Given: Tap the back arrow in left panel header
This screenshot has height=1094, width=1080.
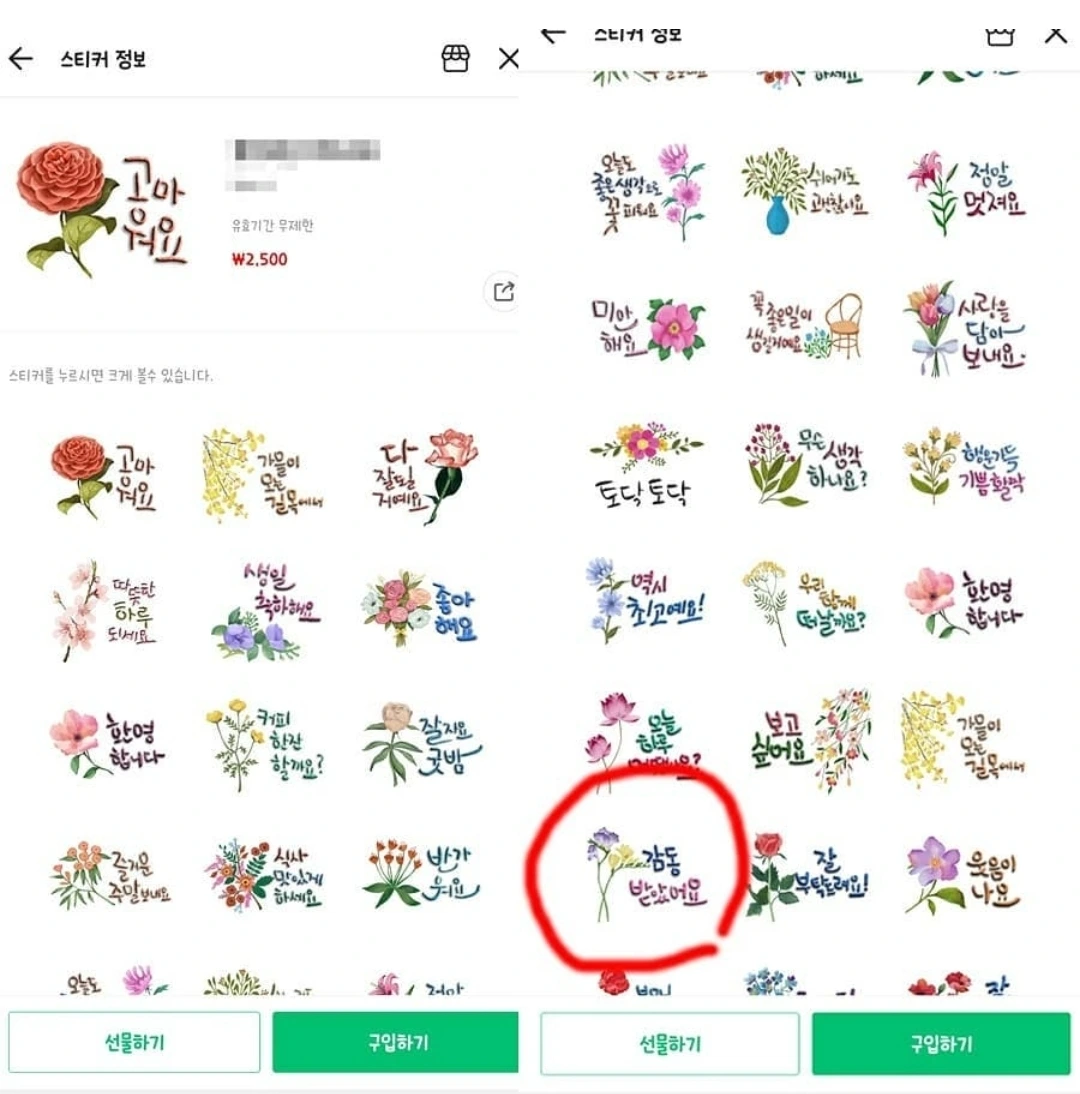Looking at the screenshot, I should [21, 59].
